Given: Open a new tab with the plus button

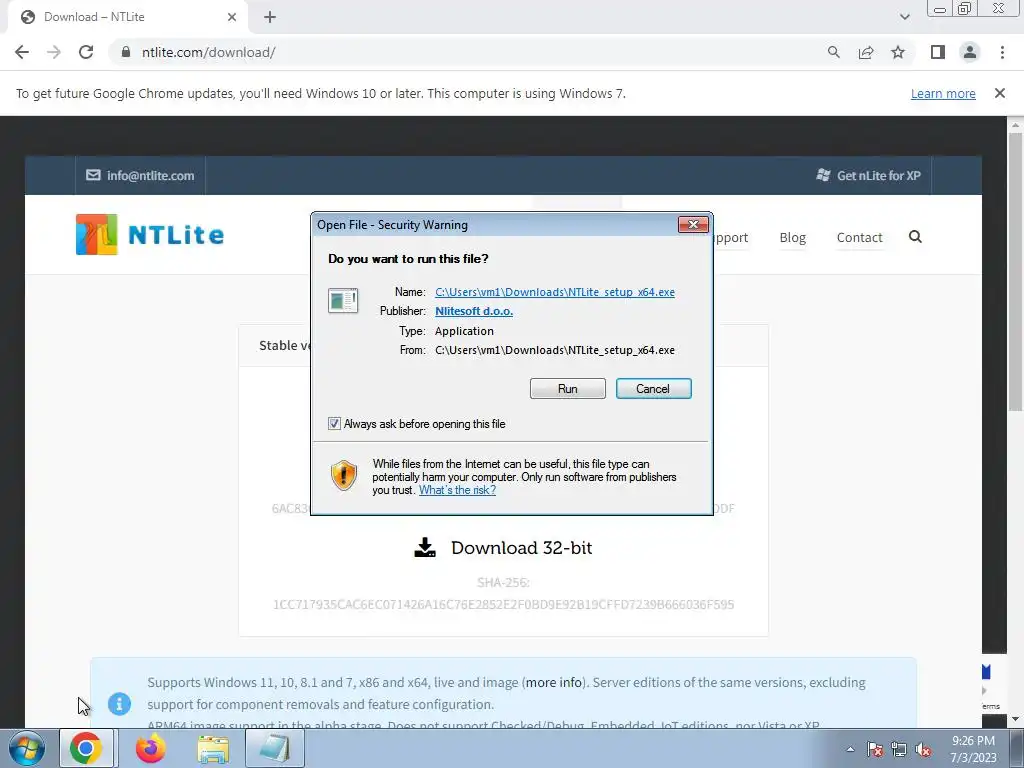Looking at the screenshot, I should [x=270, y=17].
